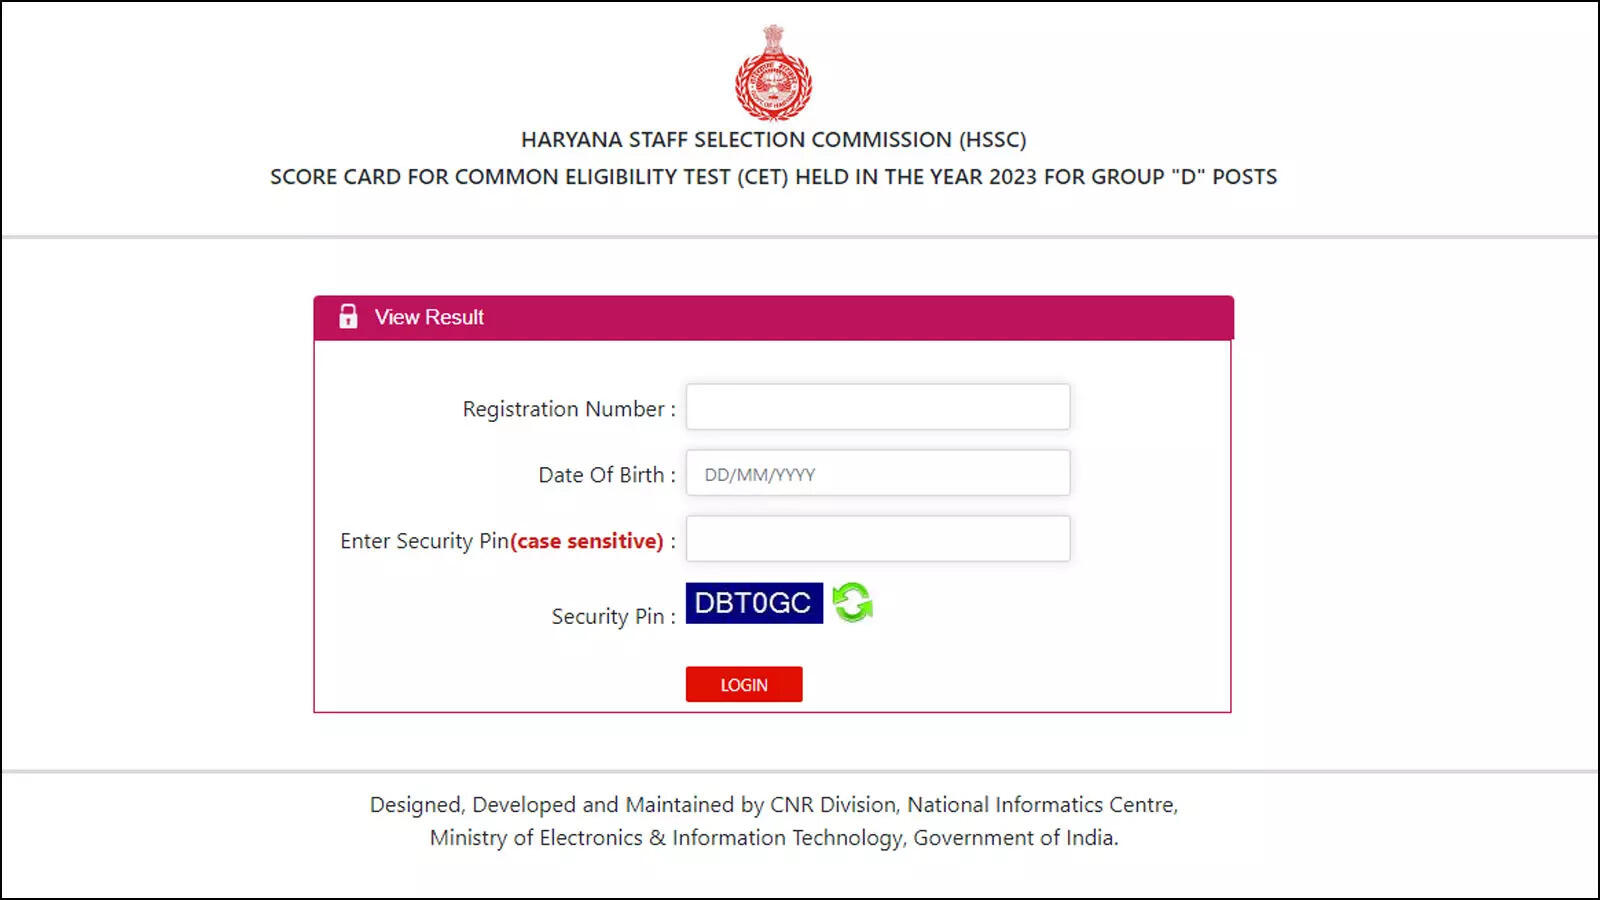
Task: Click the red LOGIN button
Action: (x=744, y=684)
